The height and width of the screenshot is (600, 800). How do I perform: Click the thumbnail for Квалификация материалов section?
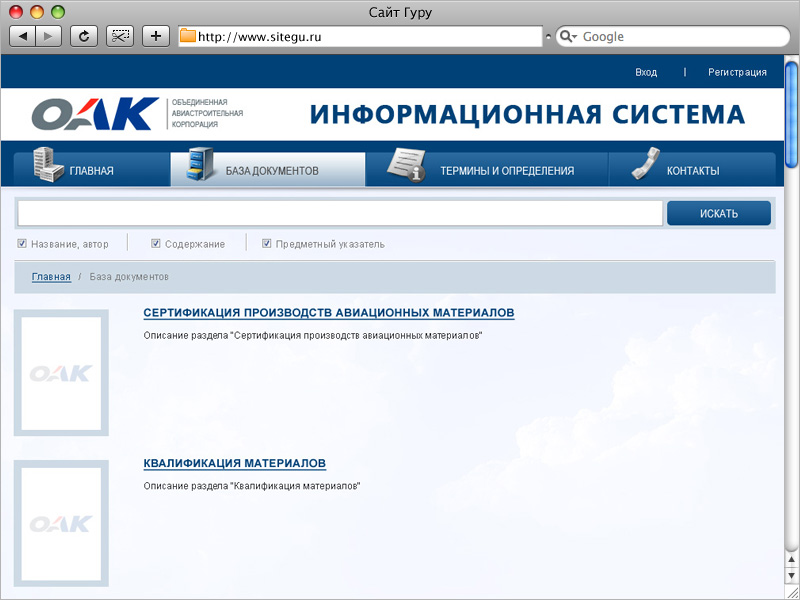(x=61, y=523)
